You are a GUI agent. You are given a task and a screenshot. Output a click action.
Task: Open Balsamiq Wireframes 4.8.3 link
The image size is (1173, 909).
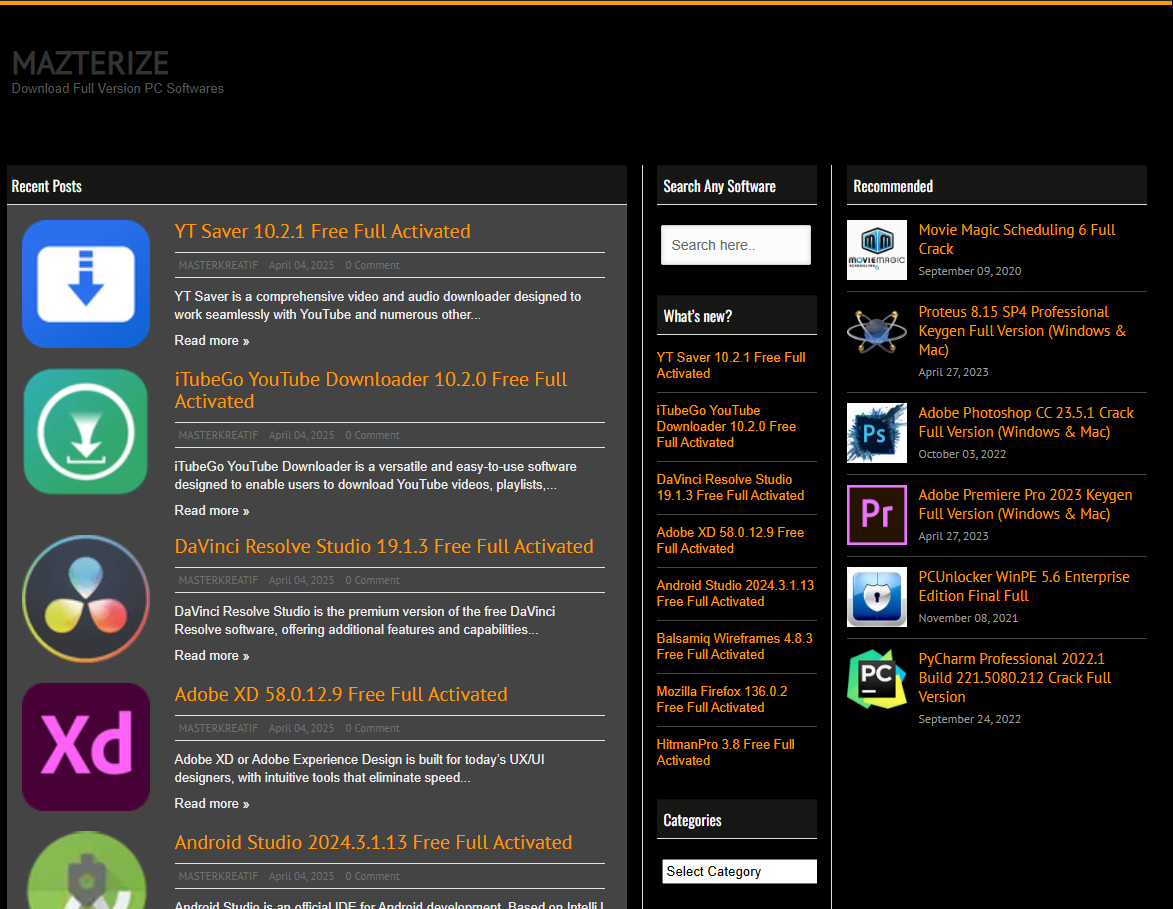click(735, 646)
